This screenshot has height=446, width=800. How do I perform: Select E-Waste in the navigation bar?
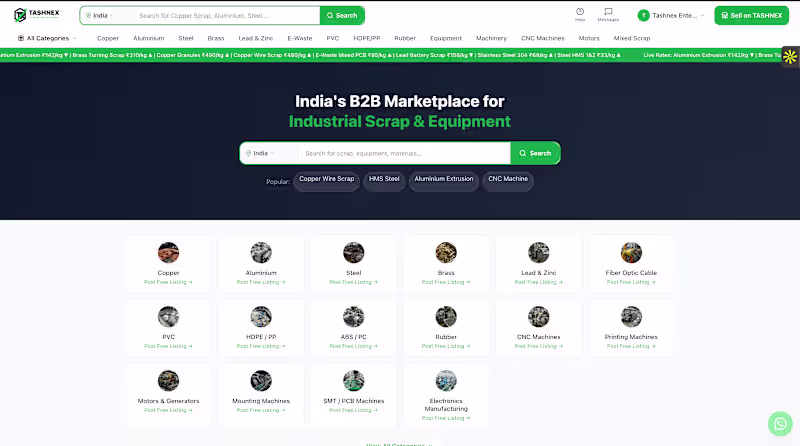pyautogui.click(x=299, y=38)
